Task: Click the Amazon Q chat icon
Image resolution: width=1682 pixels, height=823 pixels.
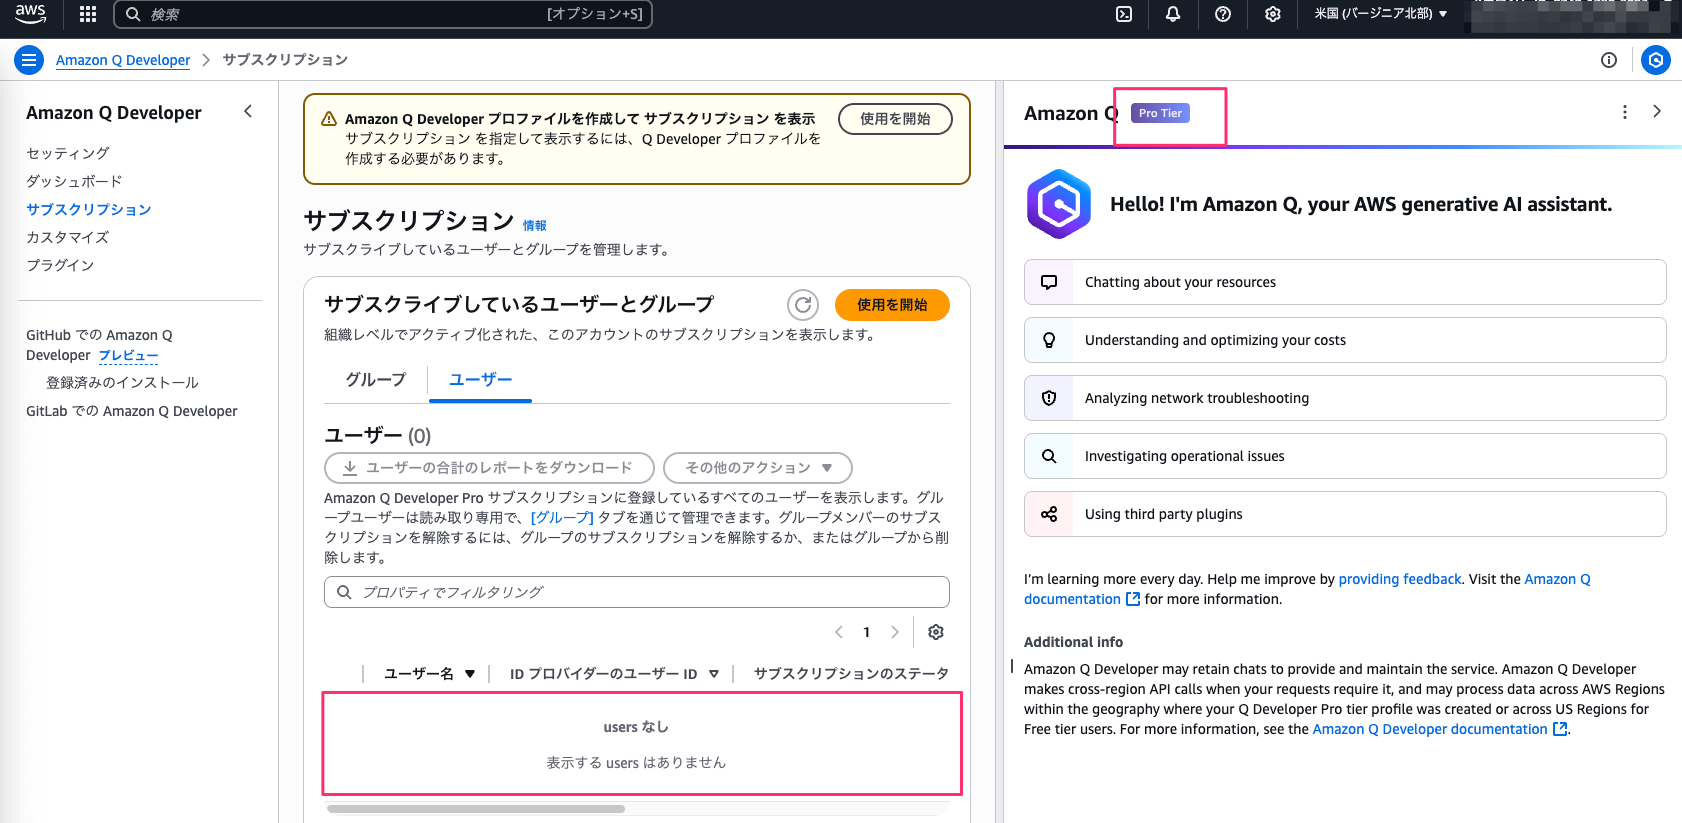Action: coord(1656,60)
